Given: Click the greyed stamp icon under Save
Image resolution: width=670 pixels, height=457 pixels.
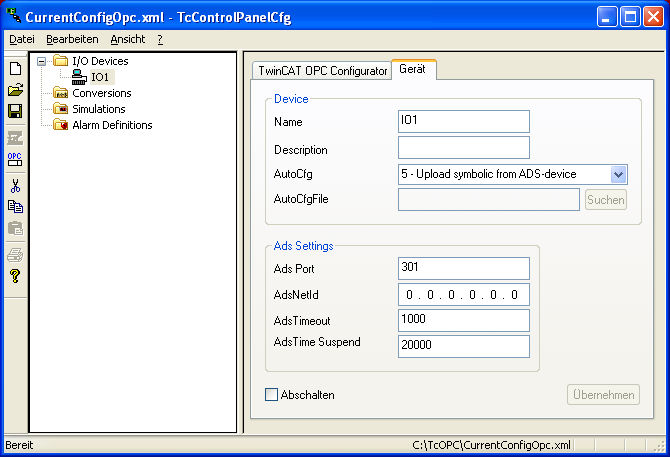Looking at the screenshot, I should (x=15, y=138).
